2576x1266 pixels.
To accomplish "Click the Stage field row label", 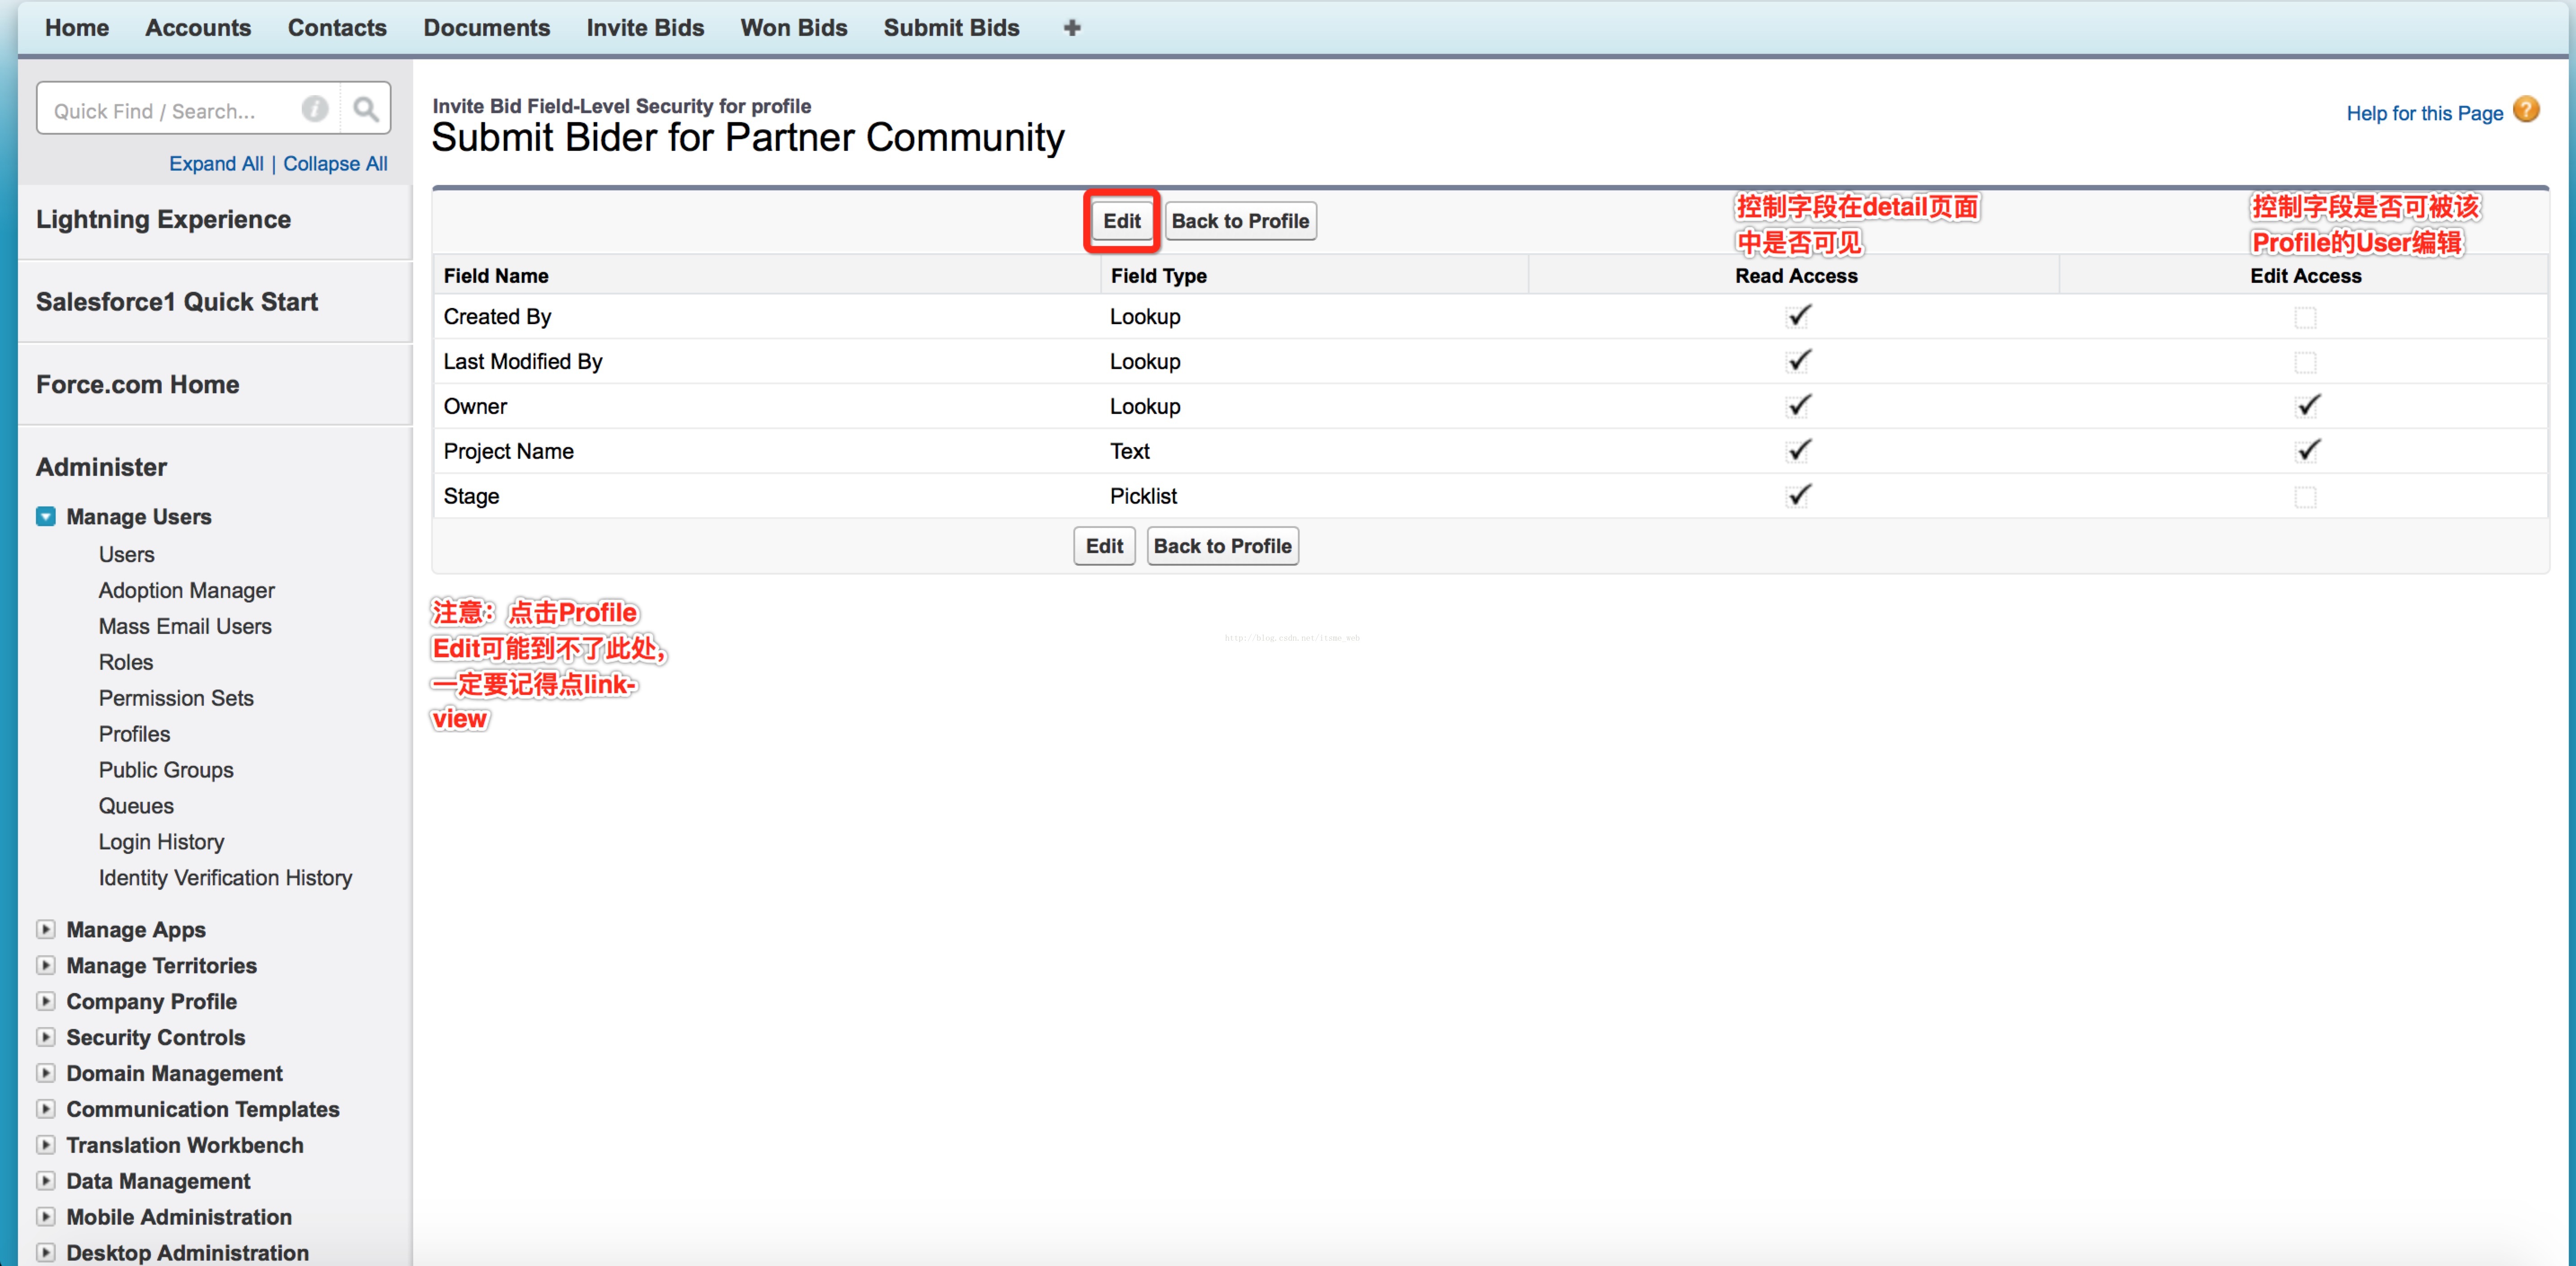I will [471, 496].
